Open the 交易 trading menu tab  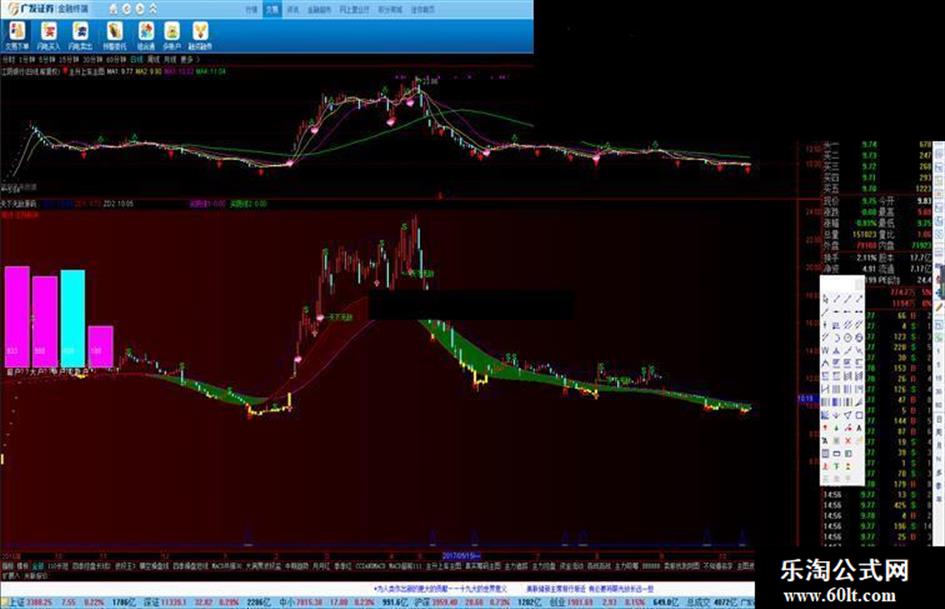[272, 10]
